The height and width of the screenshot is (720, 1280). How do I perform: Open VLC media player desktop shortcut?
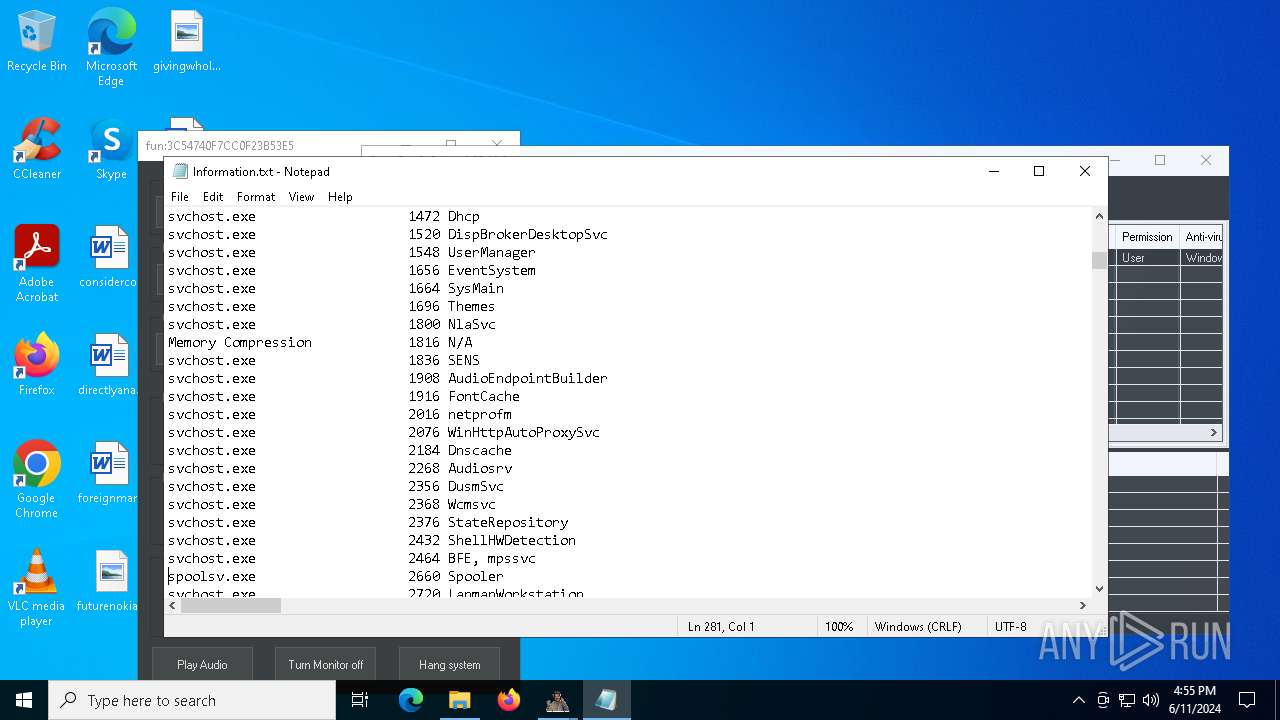click(x=37, y=588)
